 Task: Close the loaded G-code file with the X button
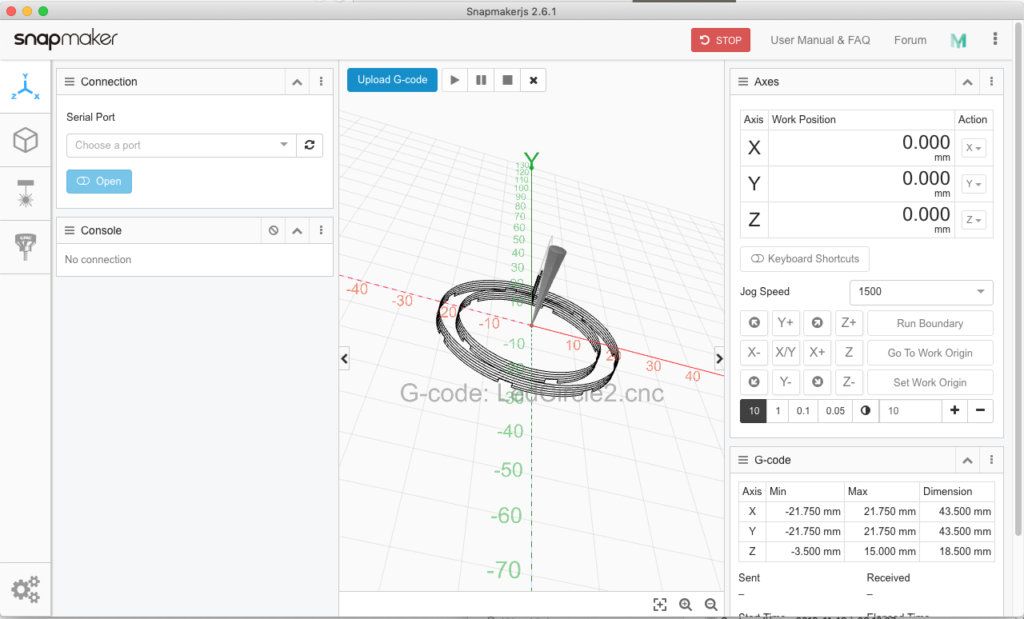(534, 80)
